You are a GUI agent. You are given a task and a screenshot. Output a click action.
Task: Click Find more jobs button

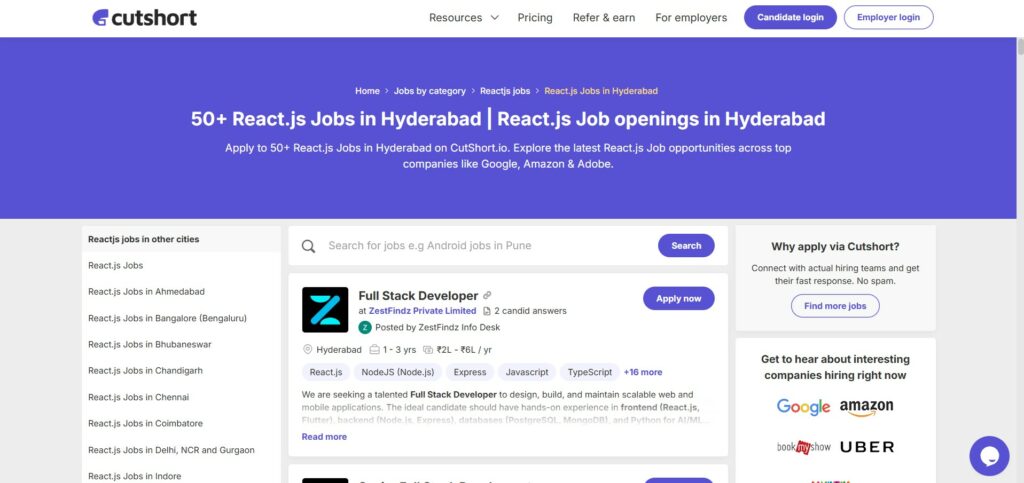coord(835,305)
